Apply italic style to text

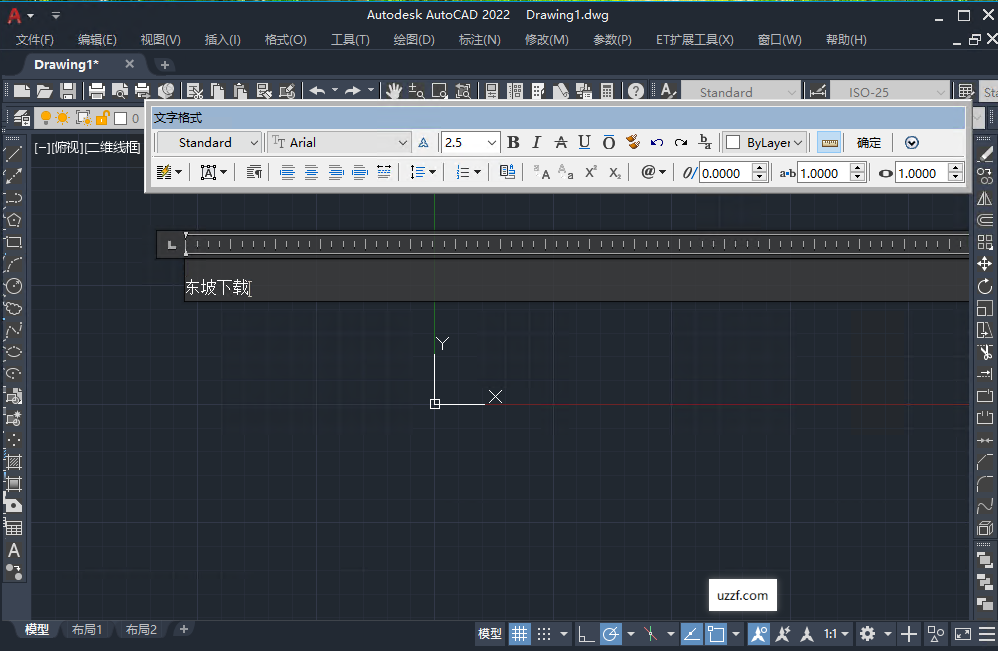(x=536, y=142)
